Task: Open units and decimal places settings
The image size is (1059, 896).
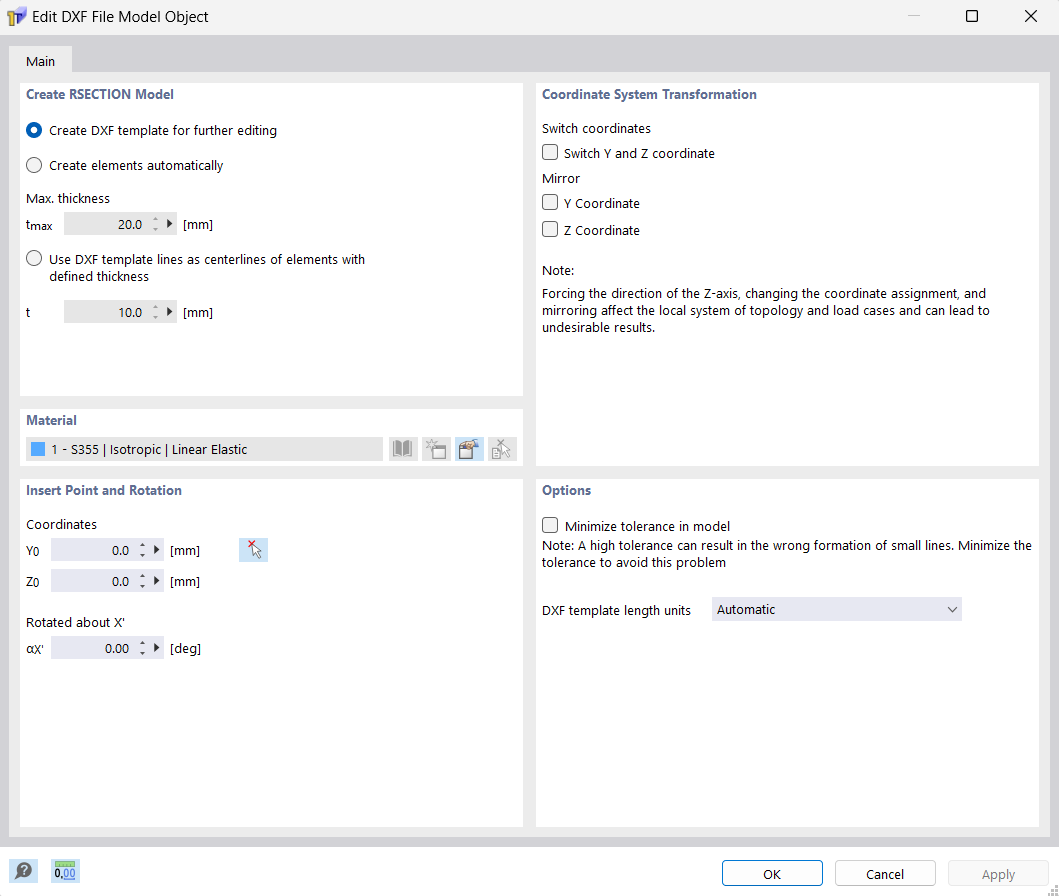Action: coord(64,870)
